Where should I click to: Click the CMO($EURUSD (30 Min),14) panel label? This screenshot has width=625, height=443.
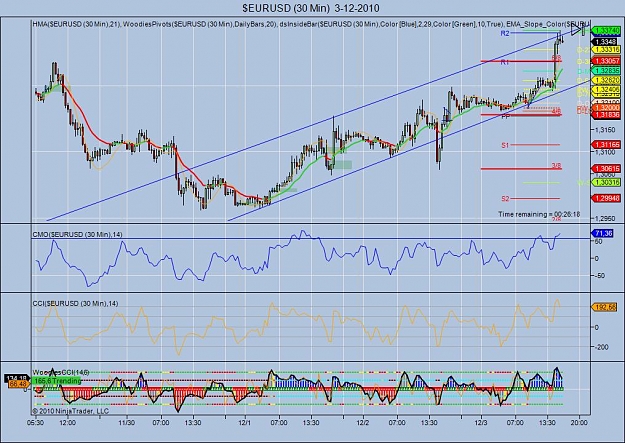pos(77,234)
